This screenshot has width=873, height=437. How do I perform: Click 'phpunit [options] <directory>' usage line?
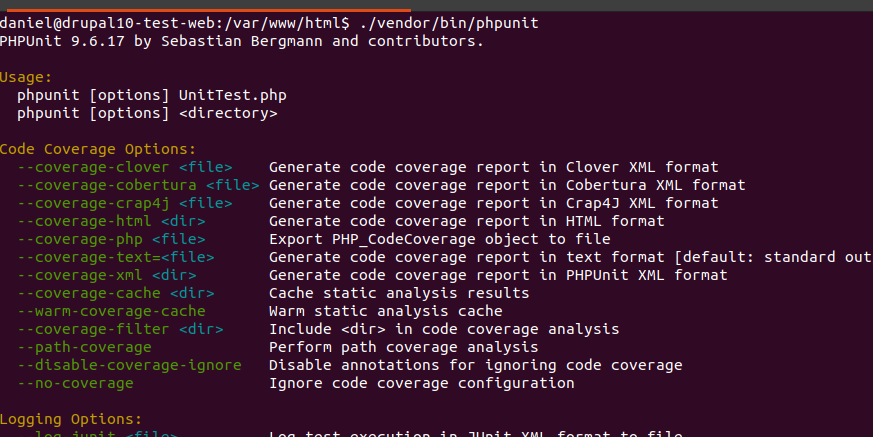pyautogui.click(x=148, y=113)
